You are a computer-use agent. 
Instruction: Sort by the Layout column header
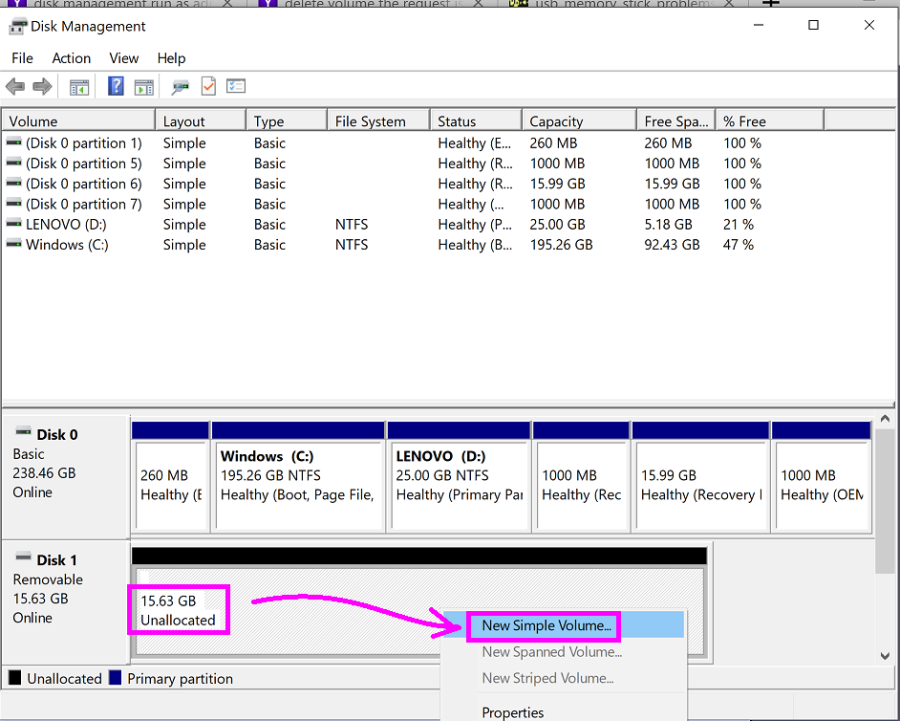click(201, 121)
